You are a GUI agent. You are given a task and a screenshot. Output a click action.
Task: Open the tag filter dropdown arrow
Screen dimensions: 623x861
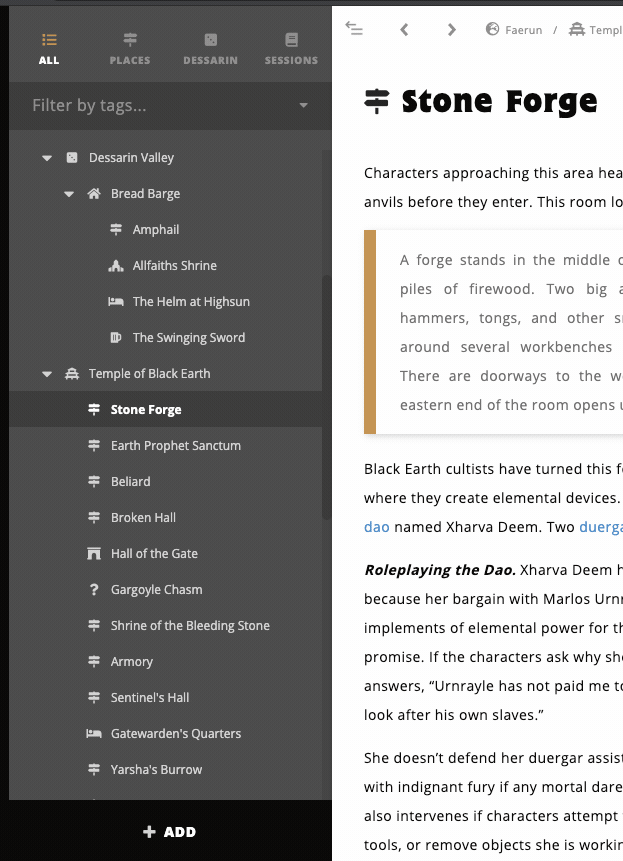pos(303,105)
